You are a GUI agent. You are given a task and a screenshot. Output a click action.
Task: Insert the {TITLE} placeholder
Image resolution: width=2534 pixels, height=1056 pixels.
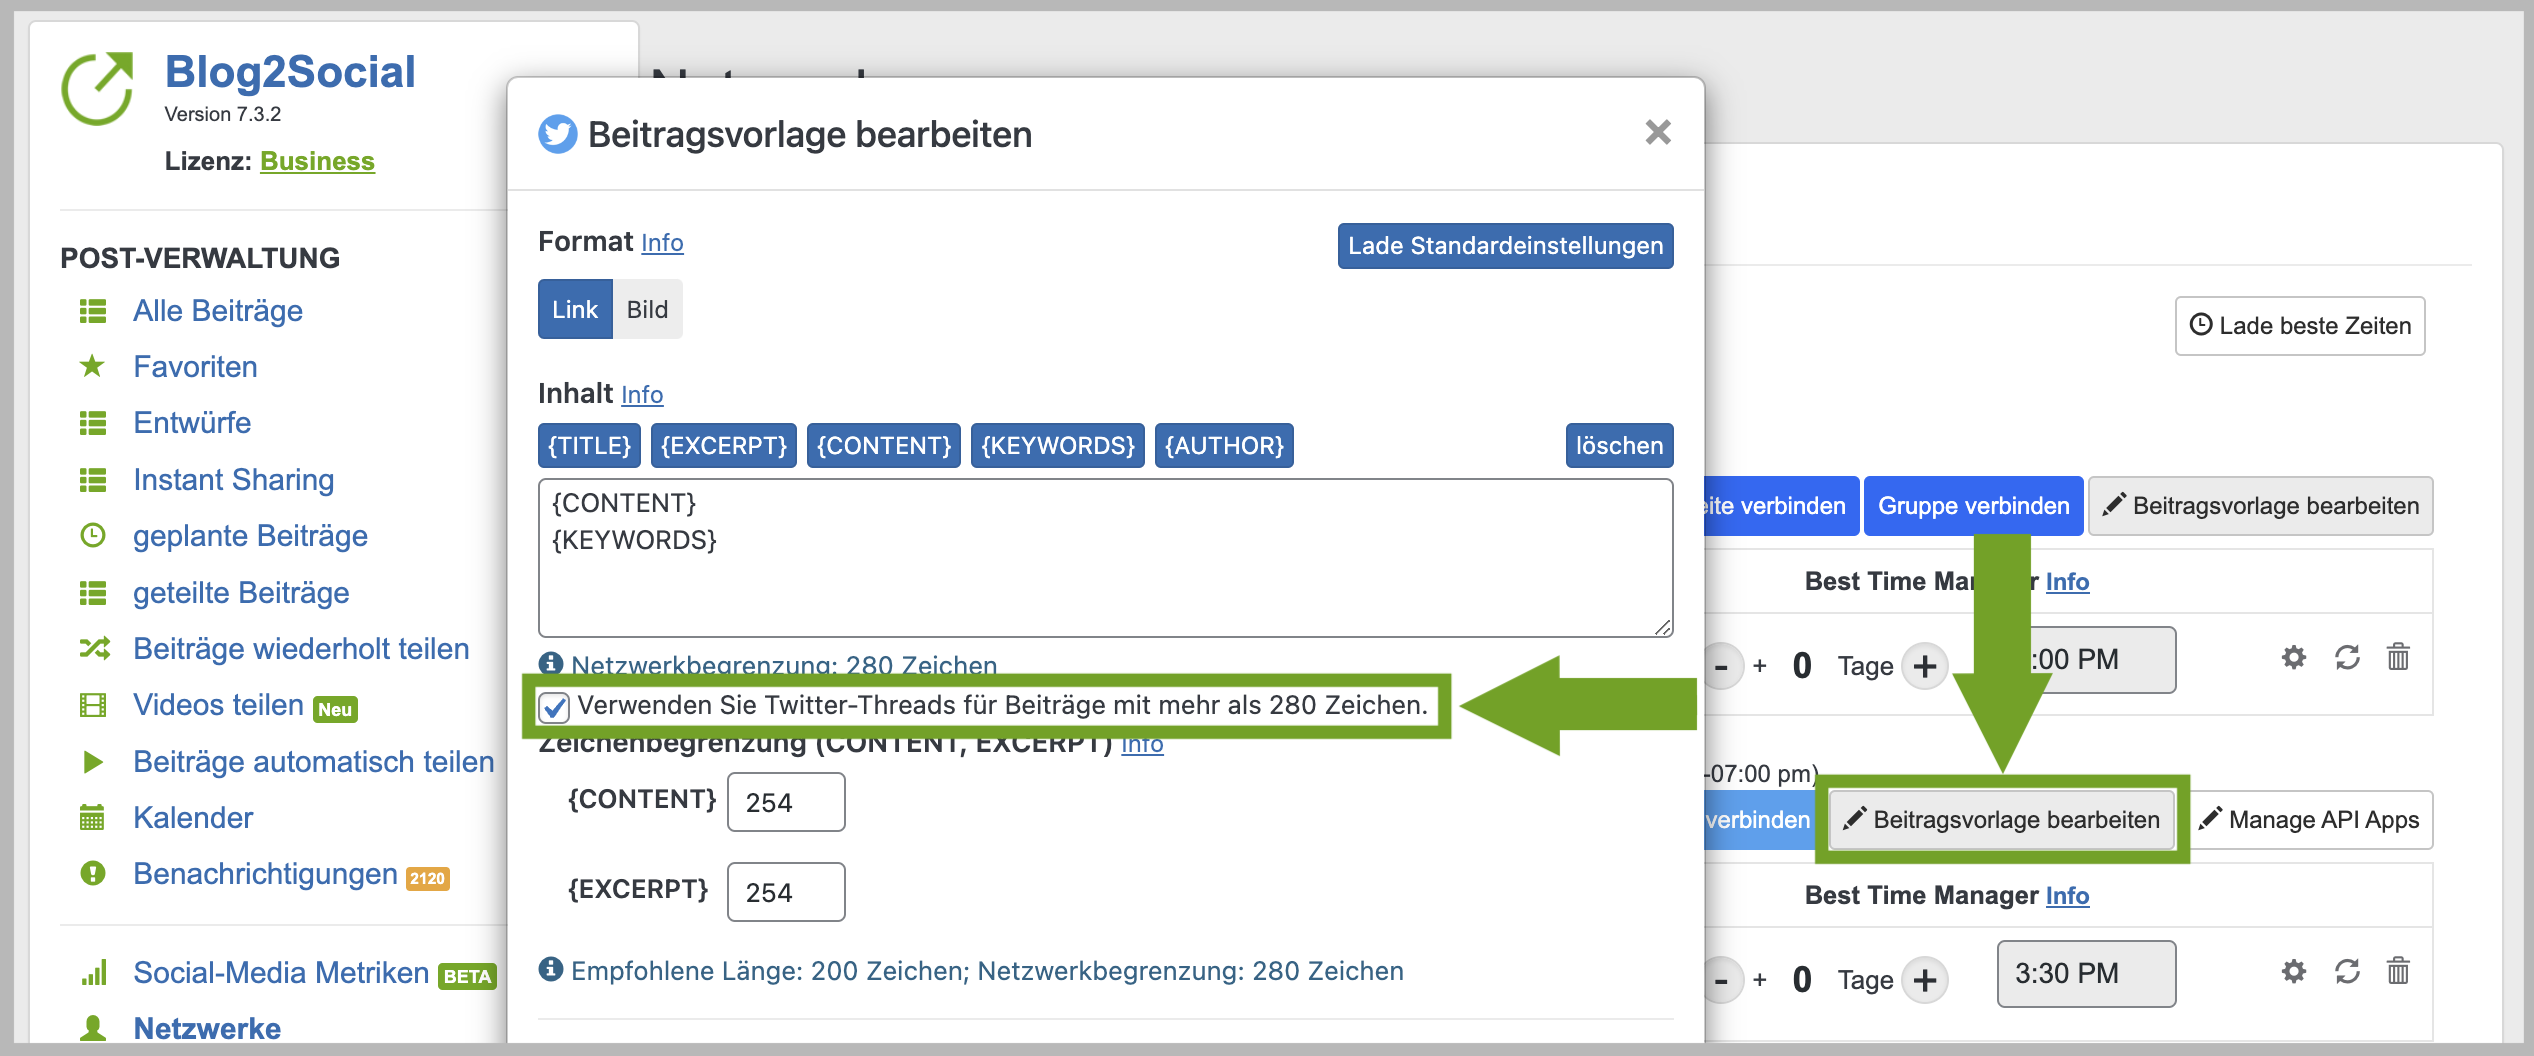[589, 446]
